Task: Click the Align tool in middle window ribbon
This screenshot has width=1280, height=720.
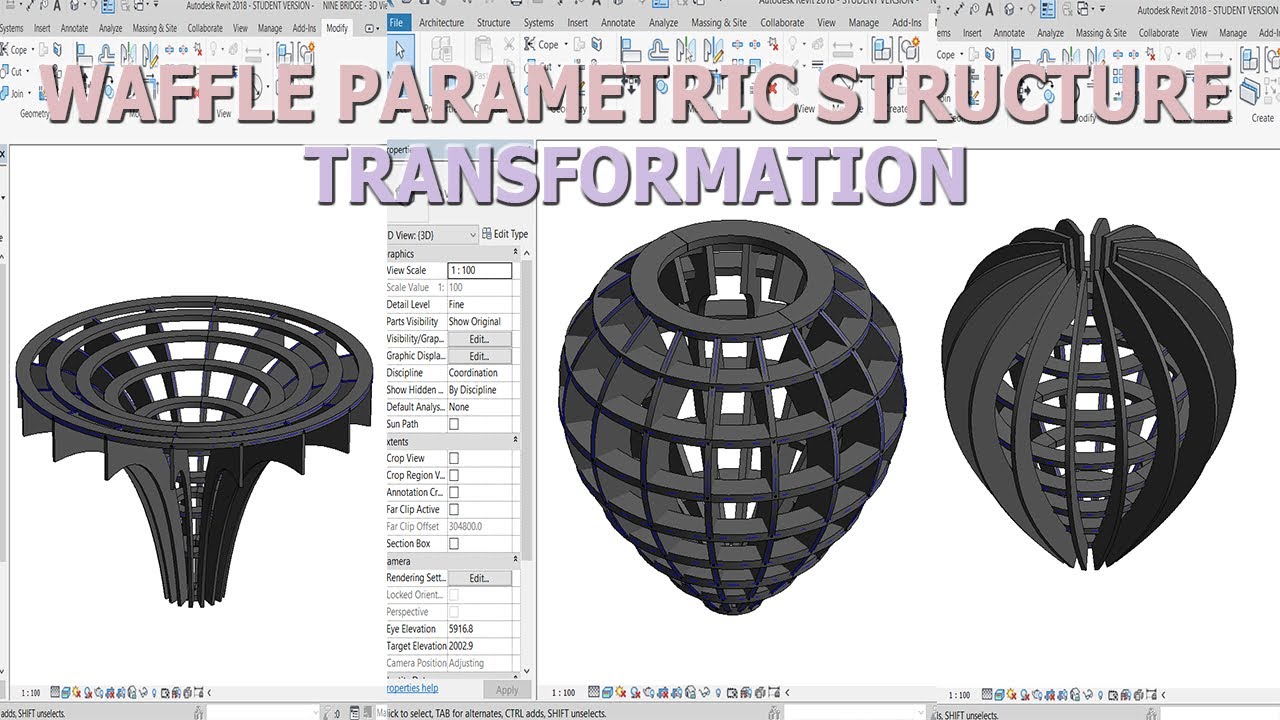Action: pyautogui.click(x=631, y=50)
